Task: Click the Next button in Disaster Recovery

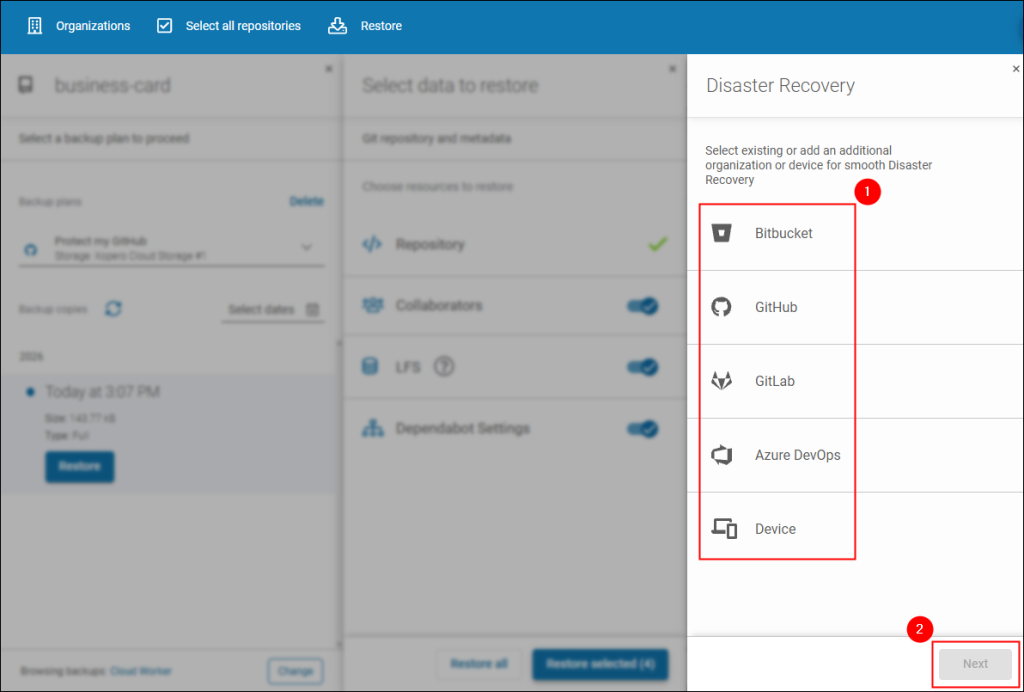Action: tap(975, 664)
